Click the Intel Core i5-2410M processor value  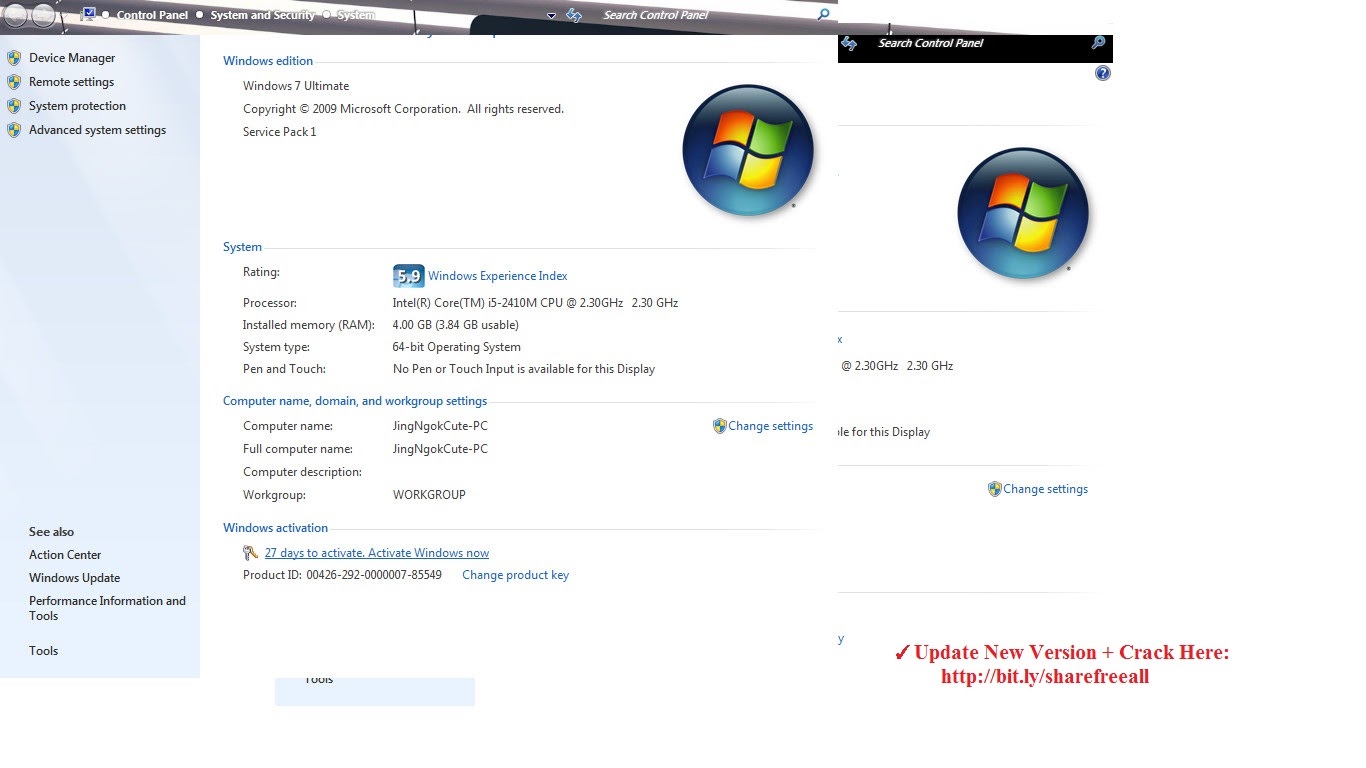pos(535,303)
